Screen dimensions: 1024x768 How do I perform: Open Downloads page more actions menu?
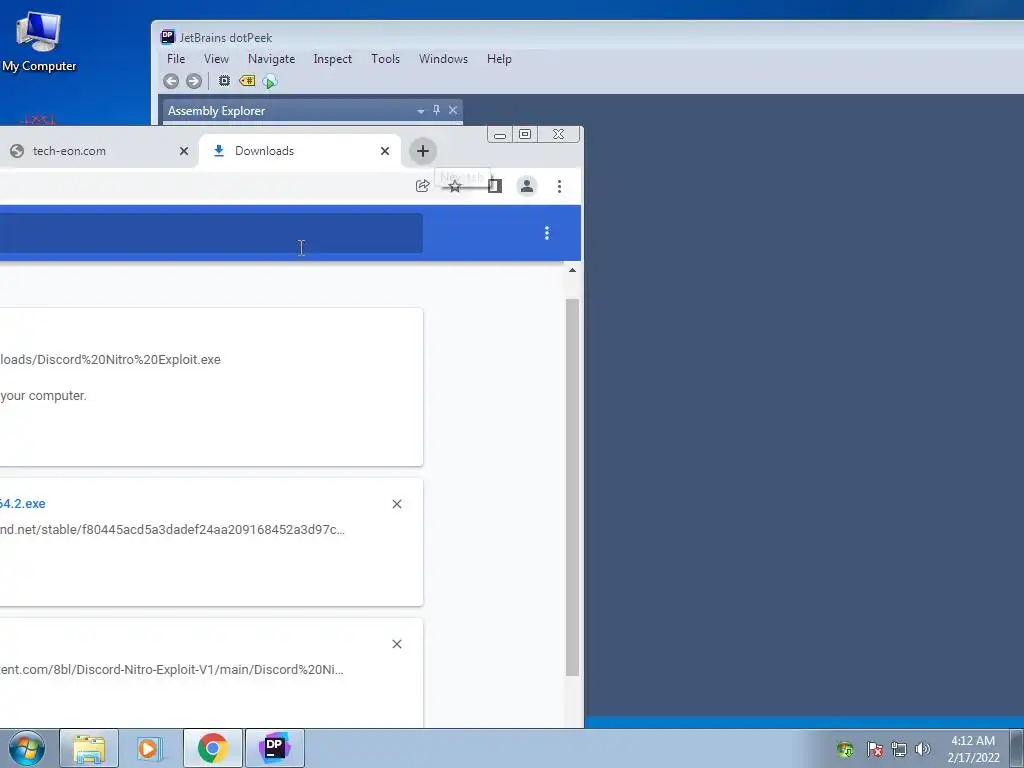547,233
